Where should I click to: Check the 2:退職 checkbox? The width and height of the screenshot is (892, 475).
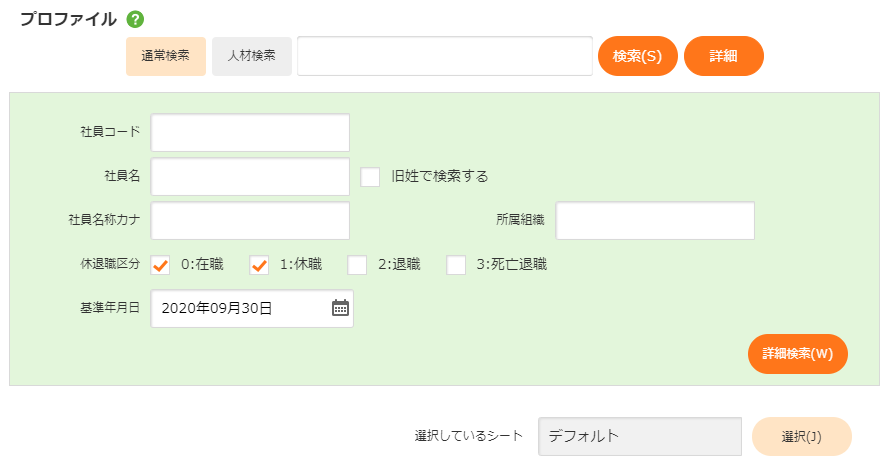(357, 265)
